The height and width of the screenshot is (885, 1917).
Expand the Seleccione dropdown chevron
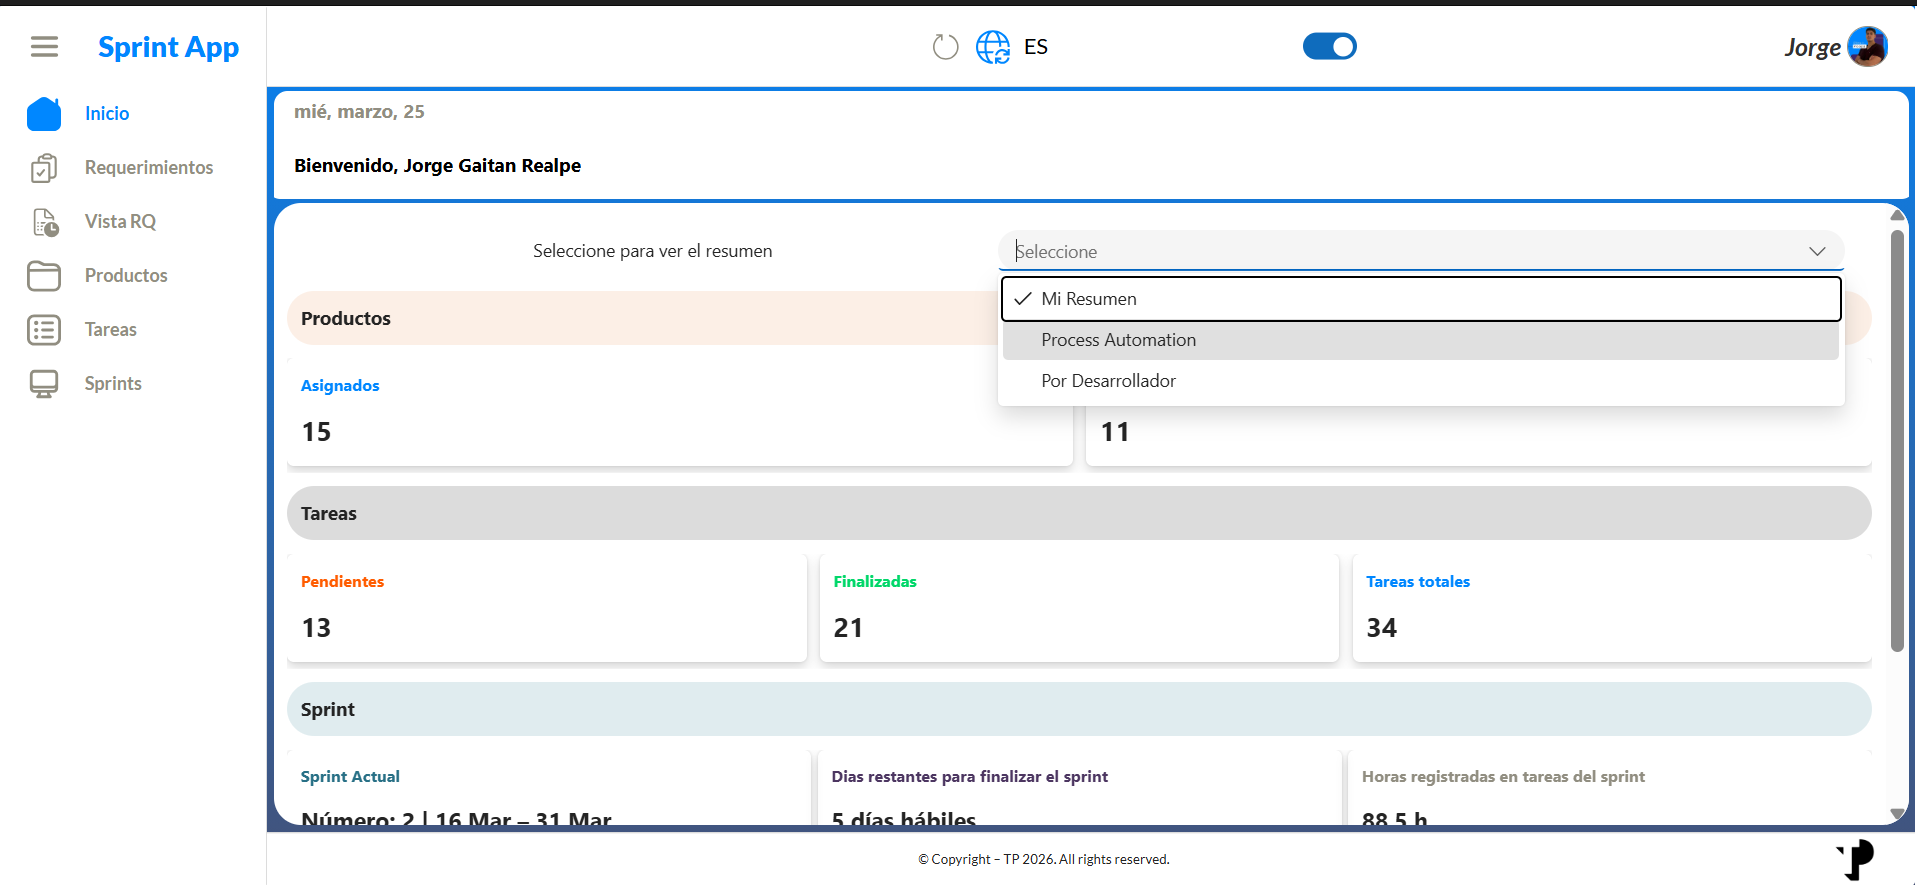(x=1817, y=251)
